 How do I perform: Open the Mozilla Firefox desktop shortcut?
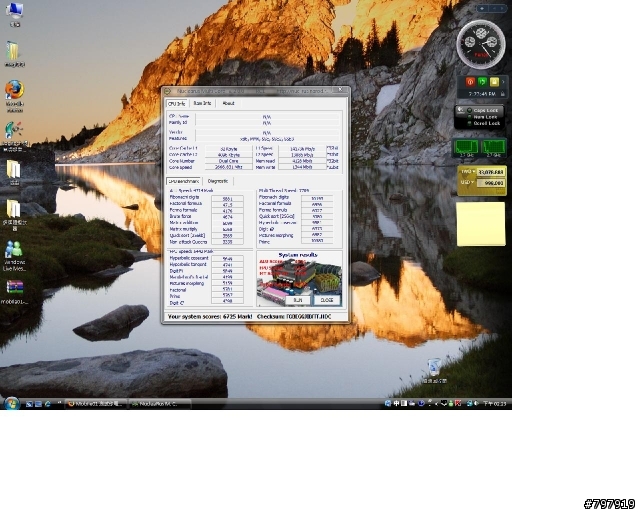point(15,96)
